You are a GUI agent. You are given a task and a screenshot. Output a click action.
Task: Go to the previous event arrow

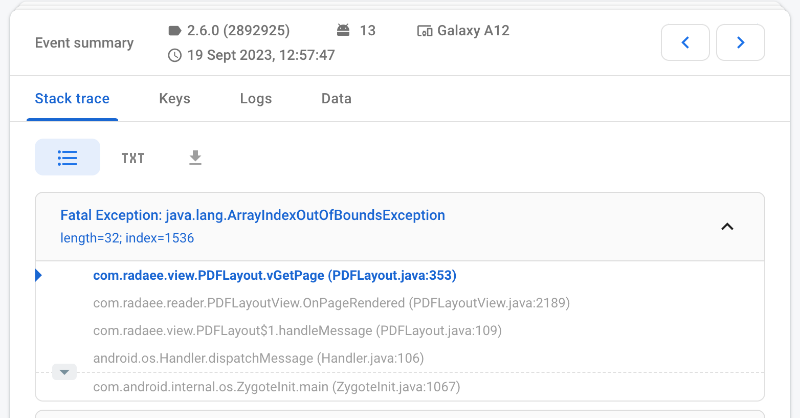click(685, 42)
